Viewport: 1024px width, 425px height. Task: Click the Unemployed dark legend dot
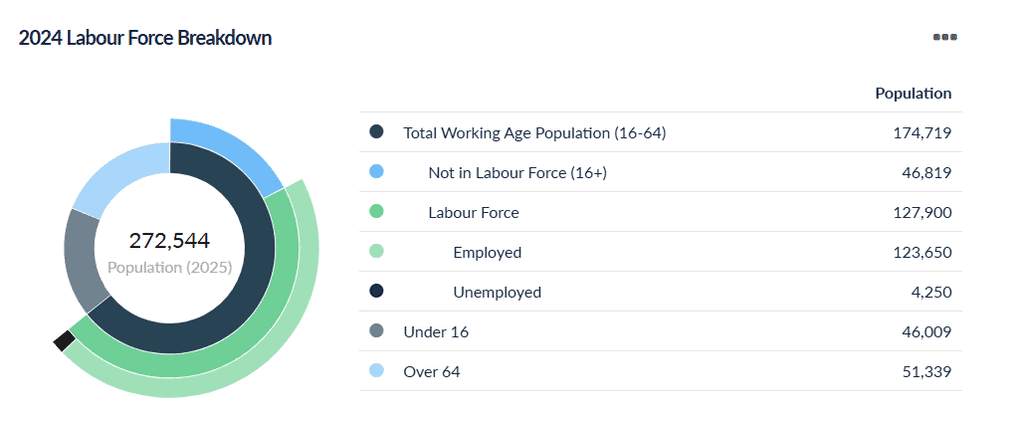click(x=376, y=291)
